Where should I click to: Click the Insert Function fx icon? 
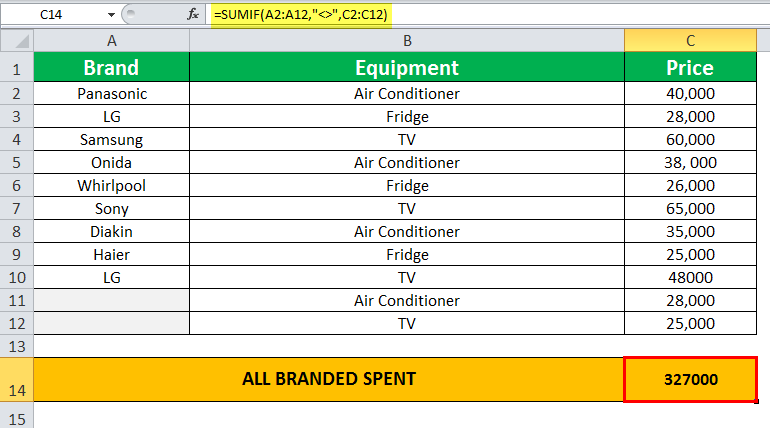(x=192, y=14)
